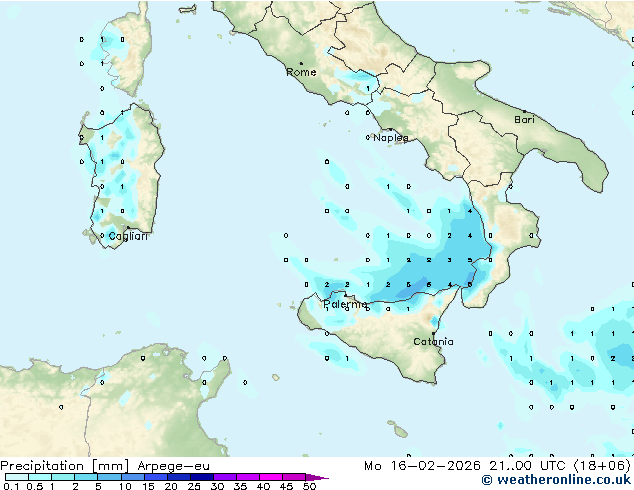Click the '25' legend value
This screenshot has height=490, width=634.
pyautogui.click(x=194, y=486)
